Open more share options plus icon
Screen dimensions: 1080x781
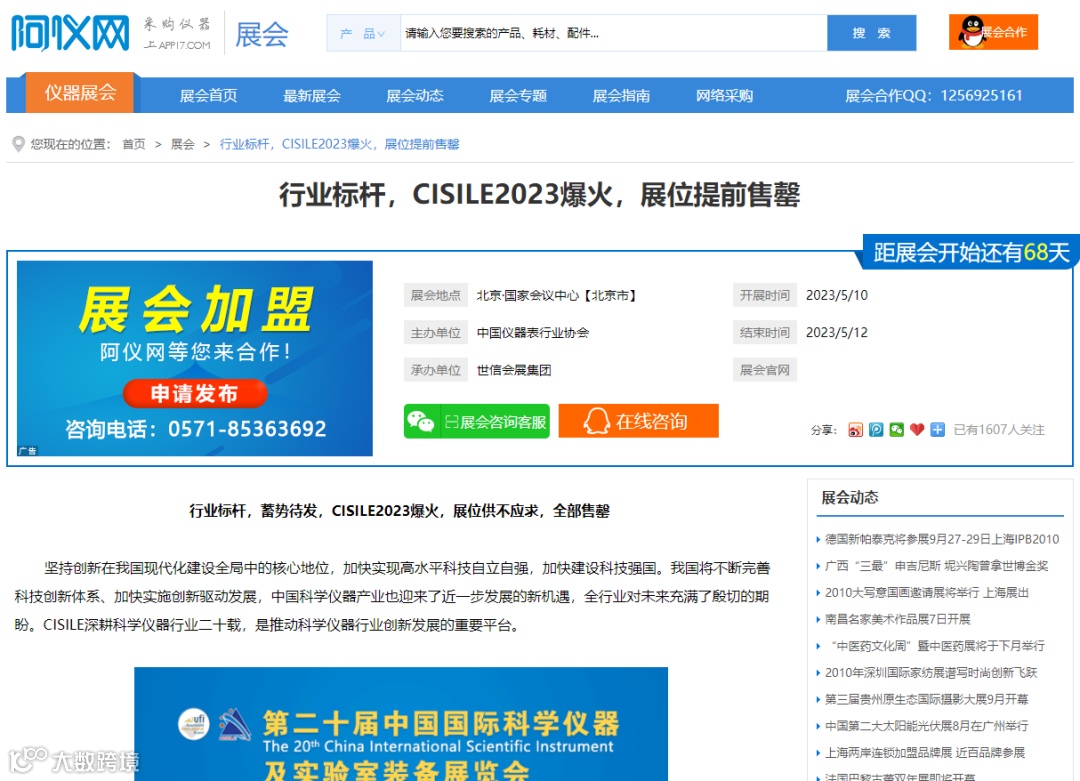[x=937, y=430]
